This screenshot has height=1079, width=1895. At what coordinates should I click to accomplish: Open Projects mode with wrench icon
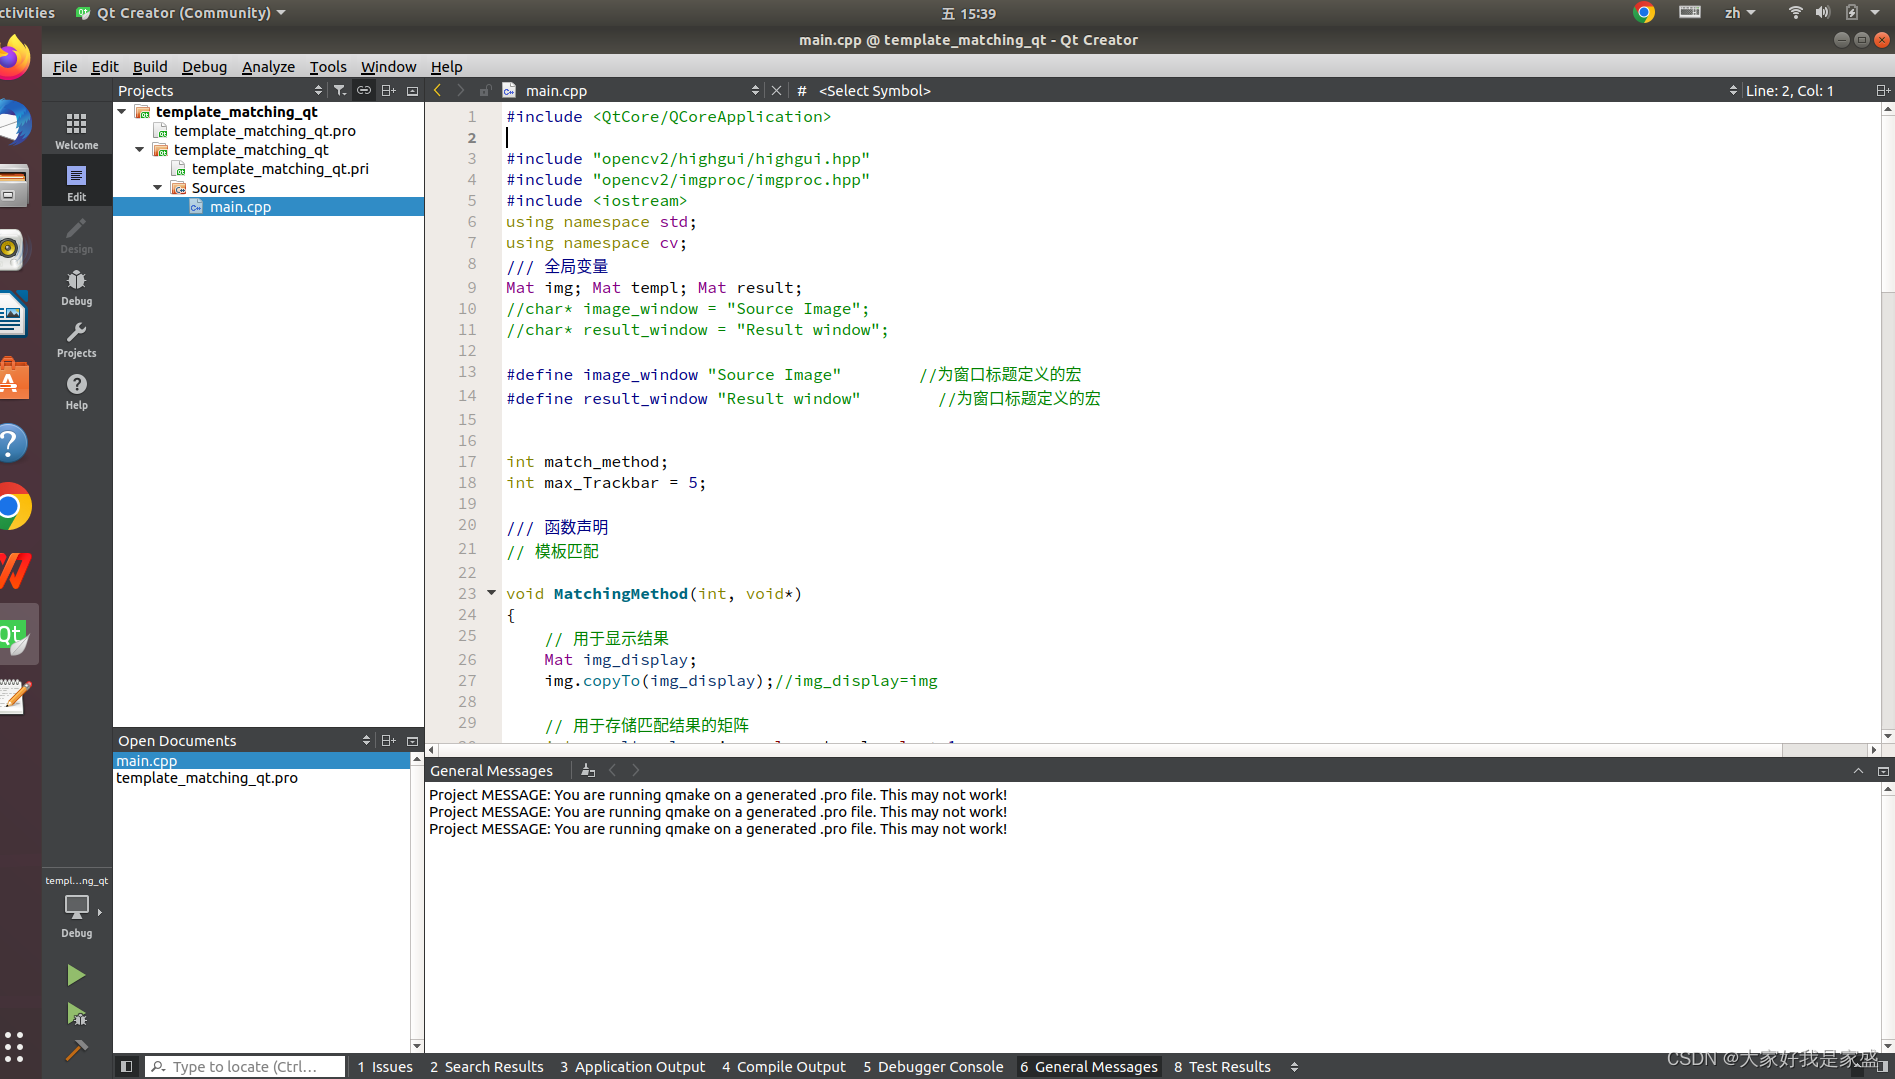pos(76,339)
